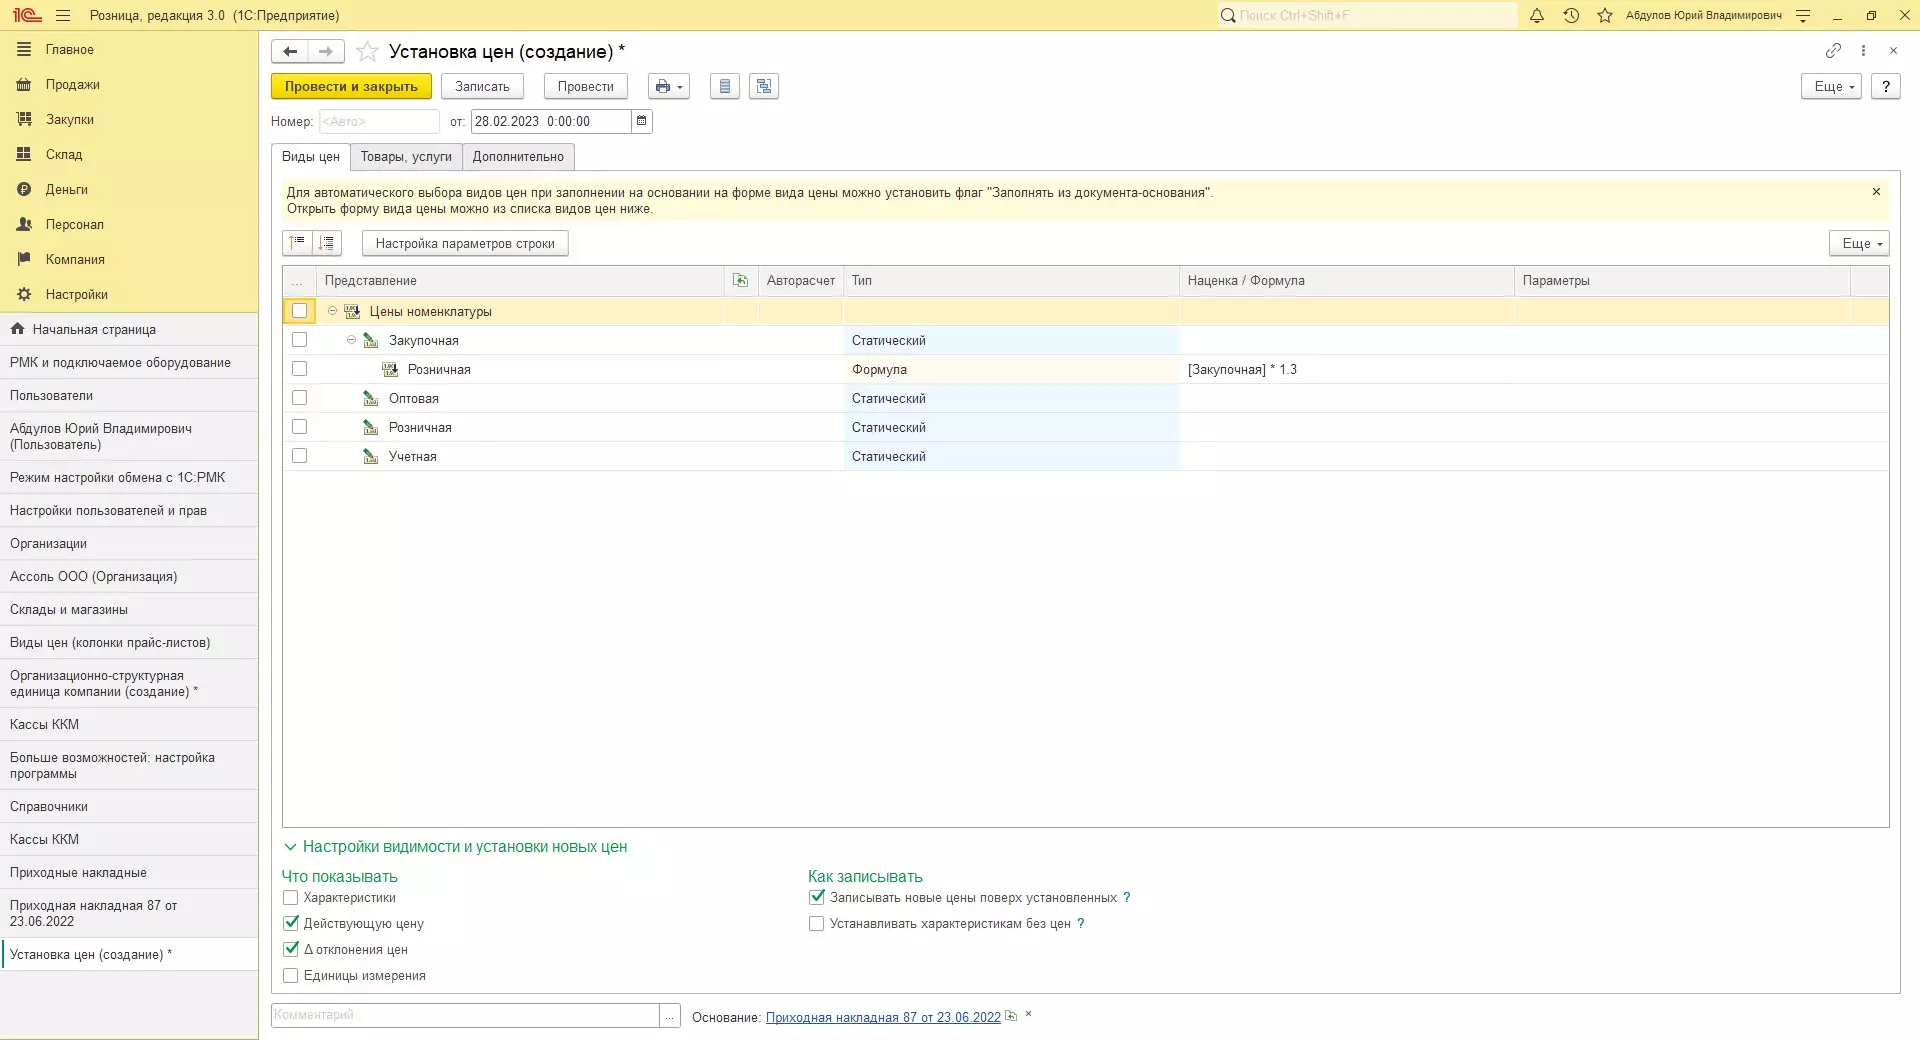Uncheck the Действующую цену checkbox
The height and width of the screenshot is (1040, 1920).
click(x=291, y=924)
